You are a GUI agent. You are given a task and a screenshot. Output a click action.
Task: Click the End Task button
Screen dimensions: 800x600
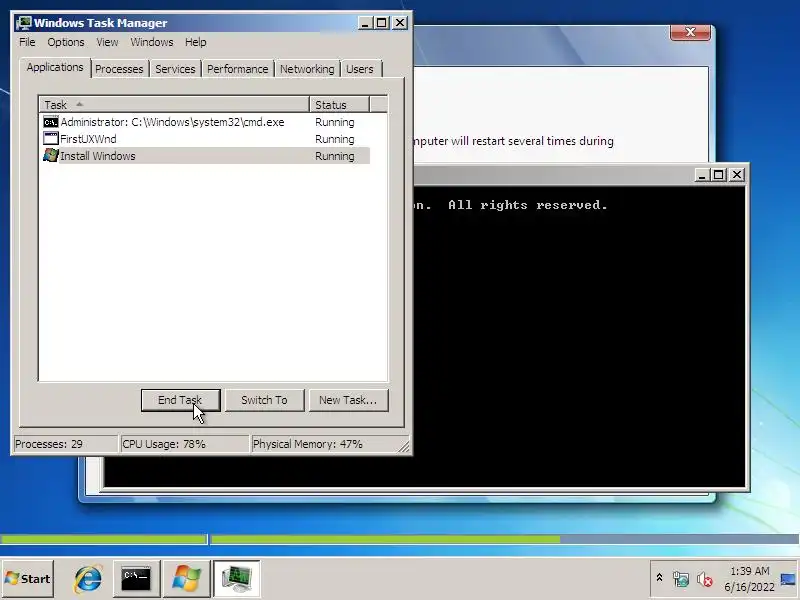[x=181, y=400]
